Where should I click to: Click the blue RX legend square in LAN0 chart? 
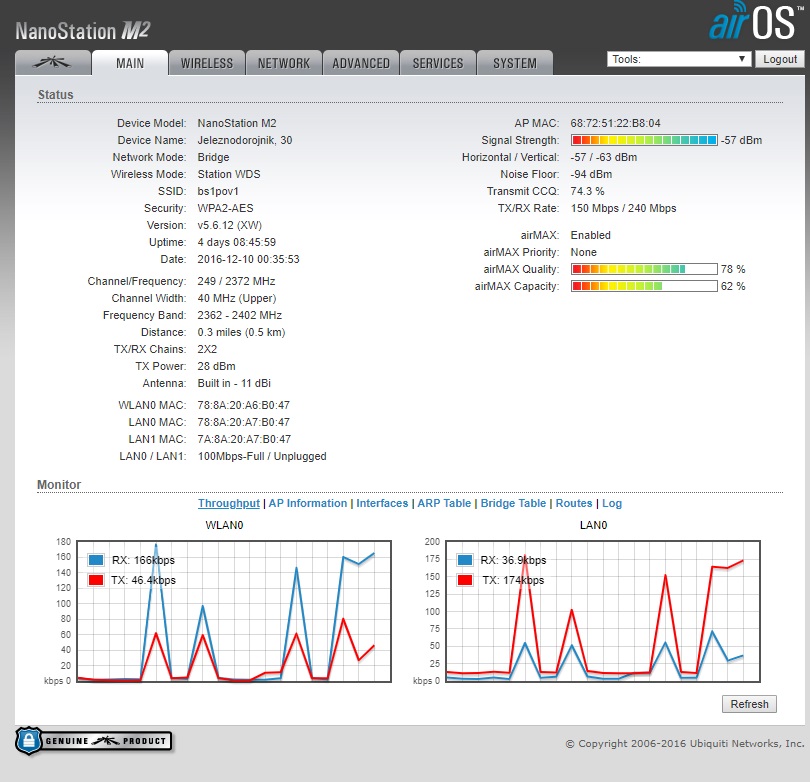(x=465, y=560)
